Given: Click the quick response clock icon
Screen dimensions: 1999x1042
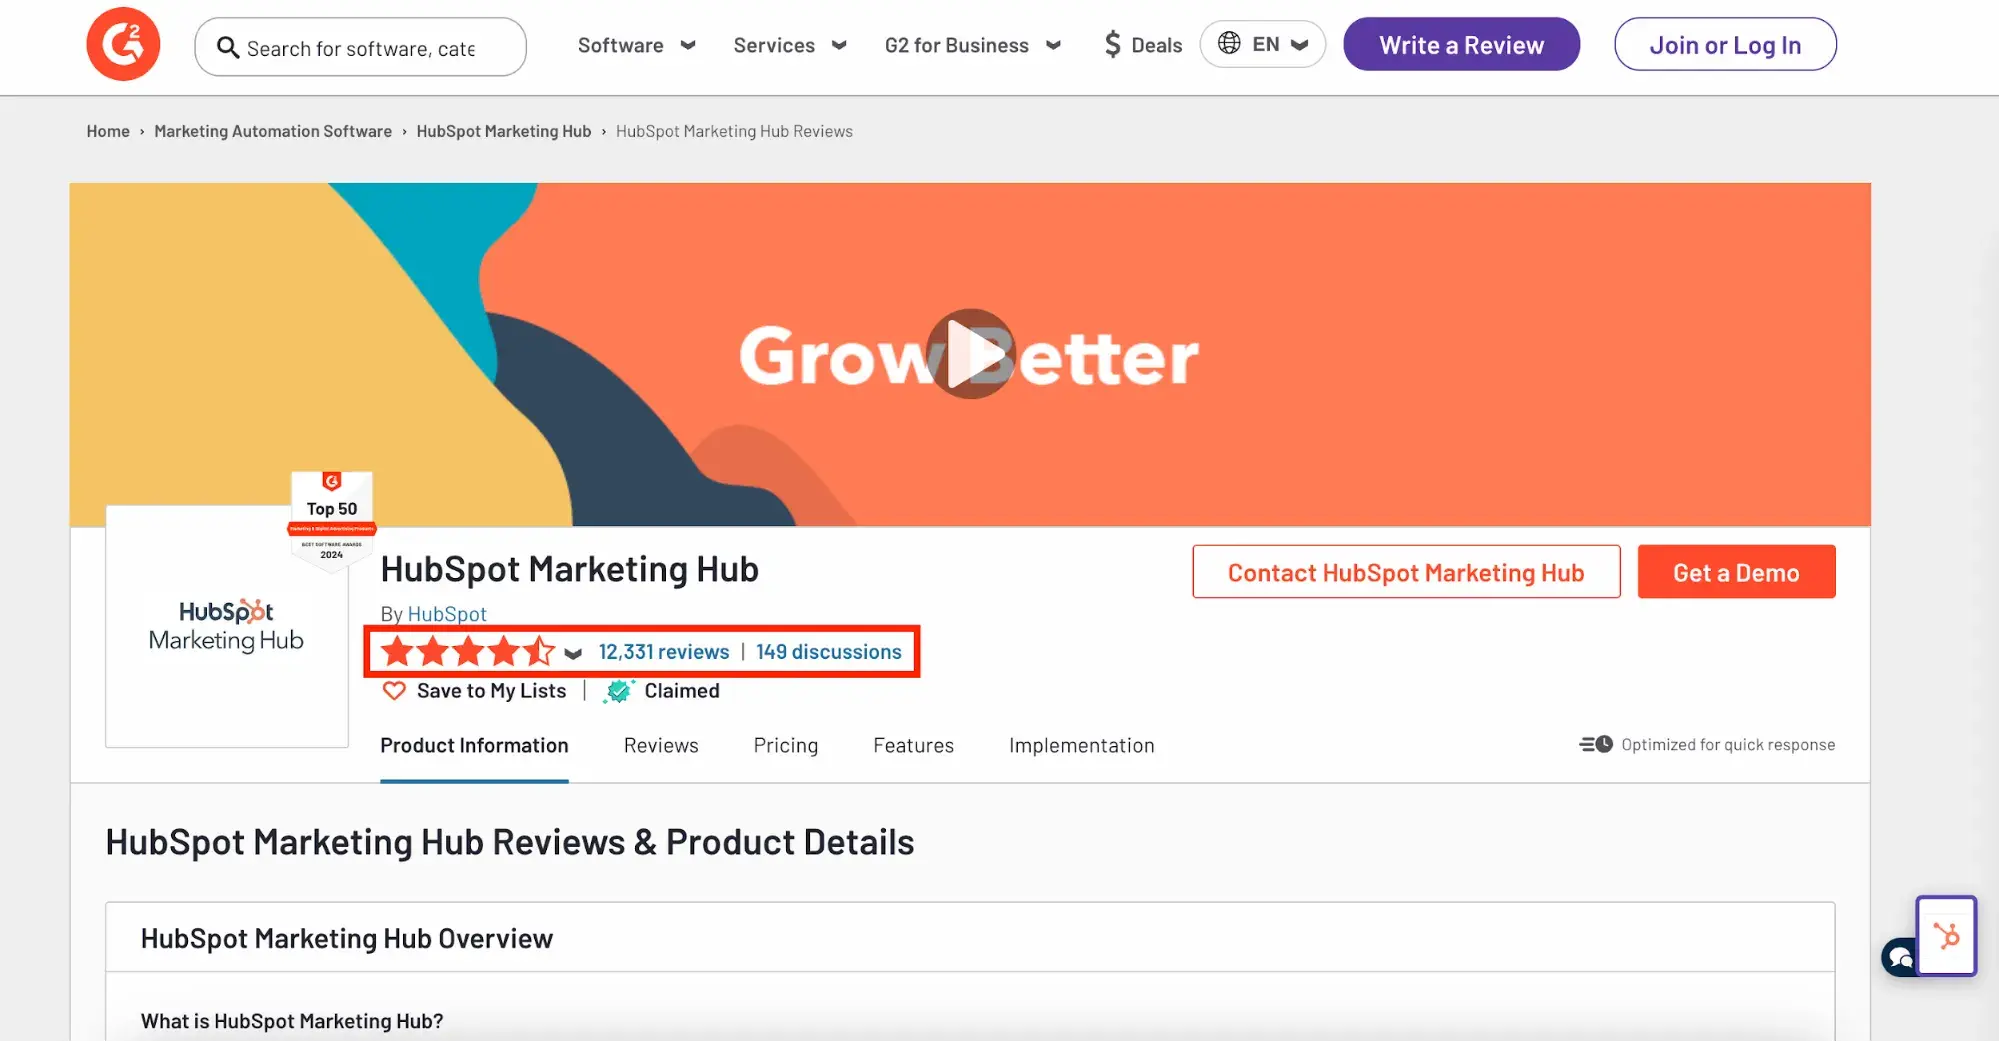Looking at the screenshot, I should coord(1596,745).
